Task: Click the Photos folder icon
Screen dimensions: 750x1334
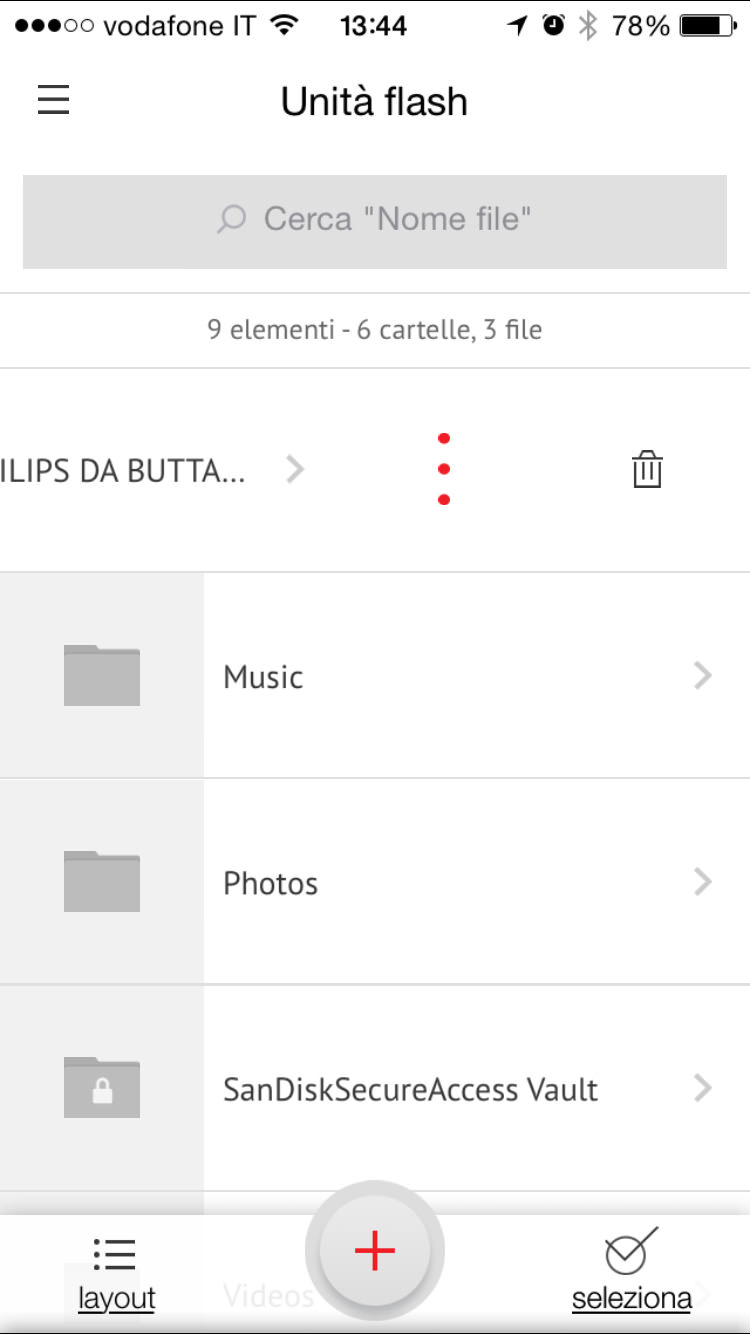Action: (102, 882)
